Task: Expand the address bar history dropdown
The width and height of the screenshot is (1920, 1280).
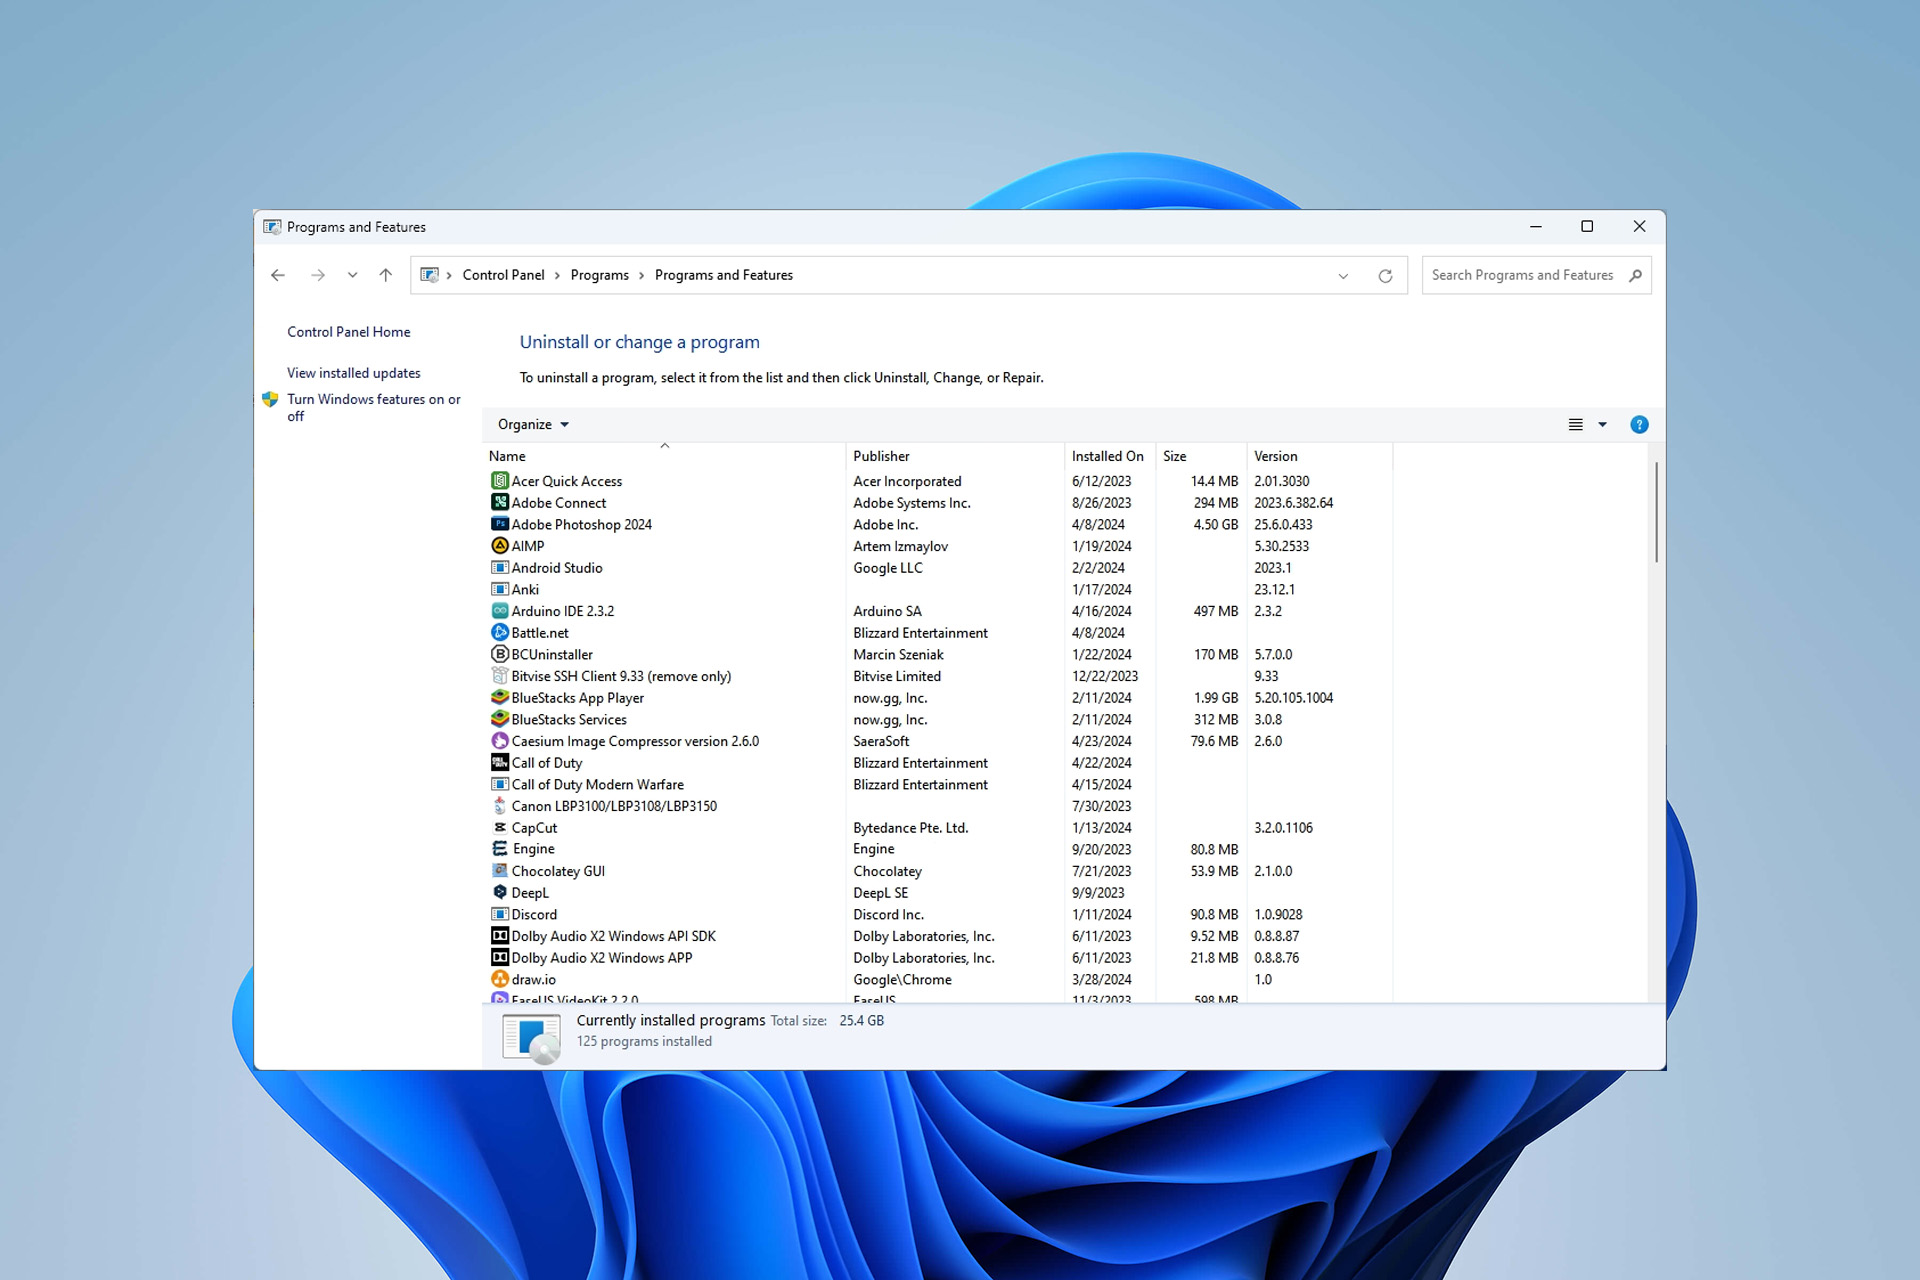Action: 1343,276
